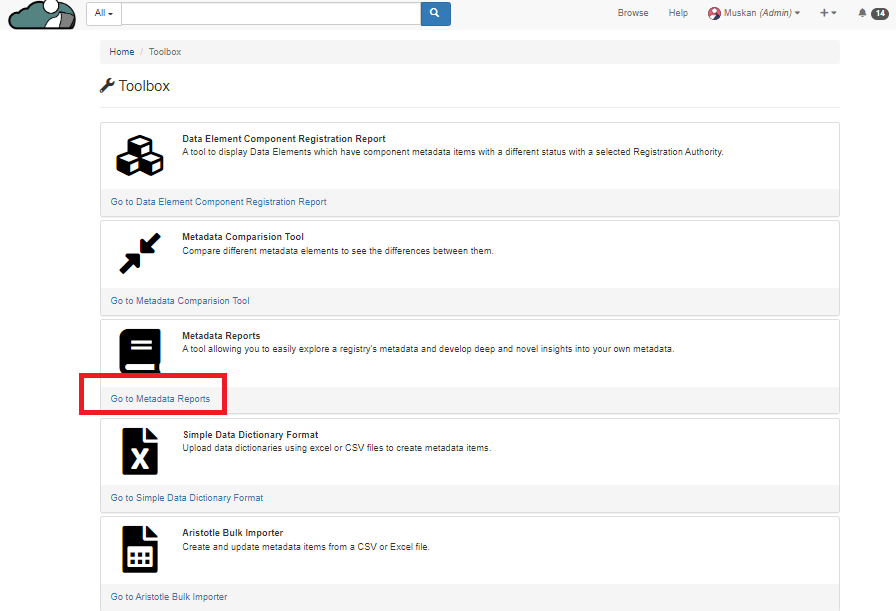Open Go to Simple Data Dictionary Format link
896x611 pixels.
(187, 498)
